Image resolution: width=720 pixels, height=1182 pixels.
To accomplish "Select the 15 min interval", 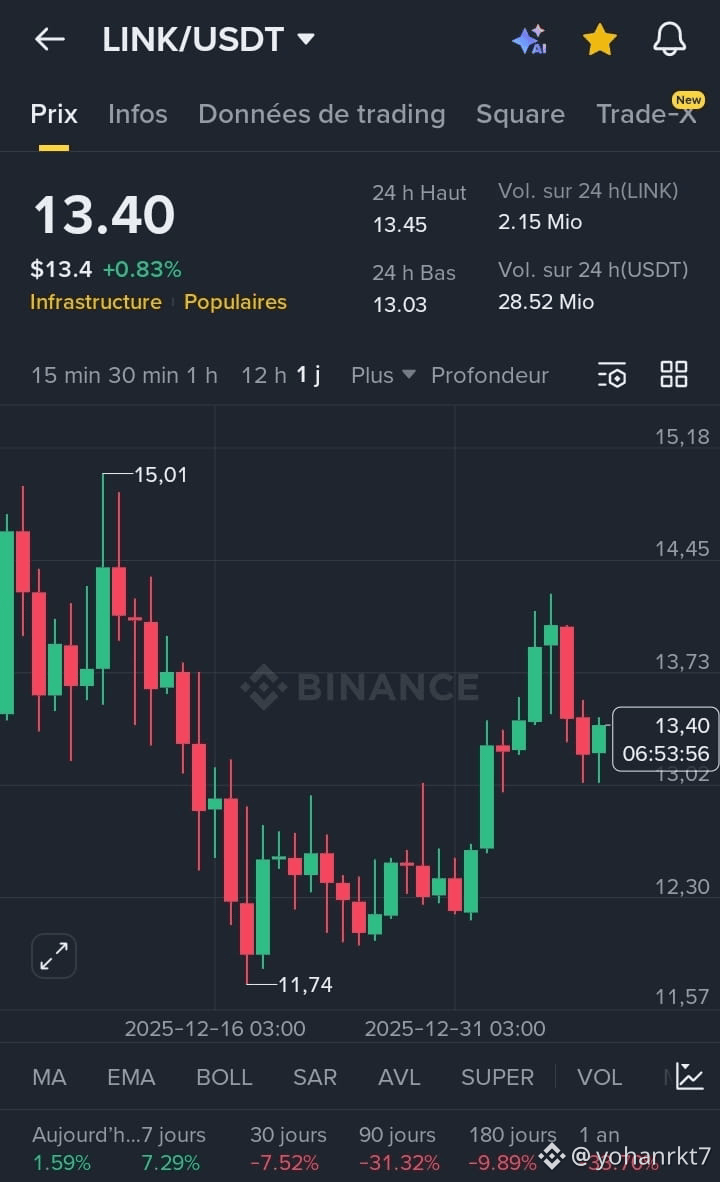I will [x=65, y=375].
